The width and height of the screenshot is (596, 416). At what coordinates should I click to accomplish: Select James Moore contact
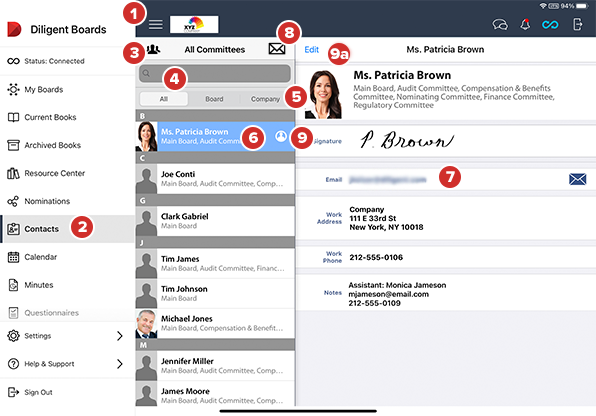[215, 394]
